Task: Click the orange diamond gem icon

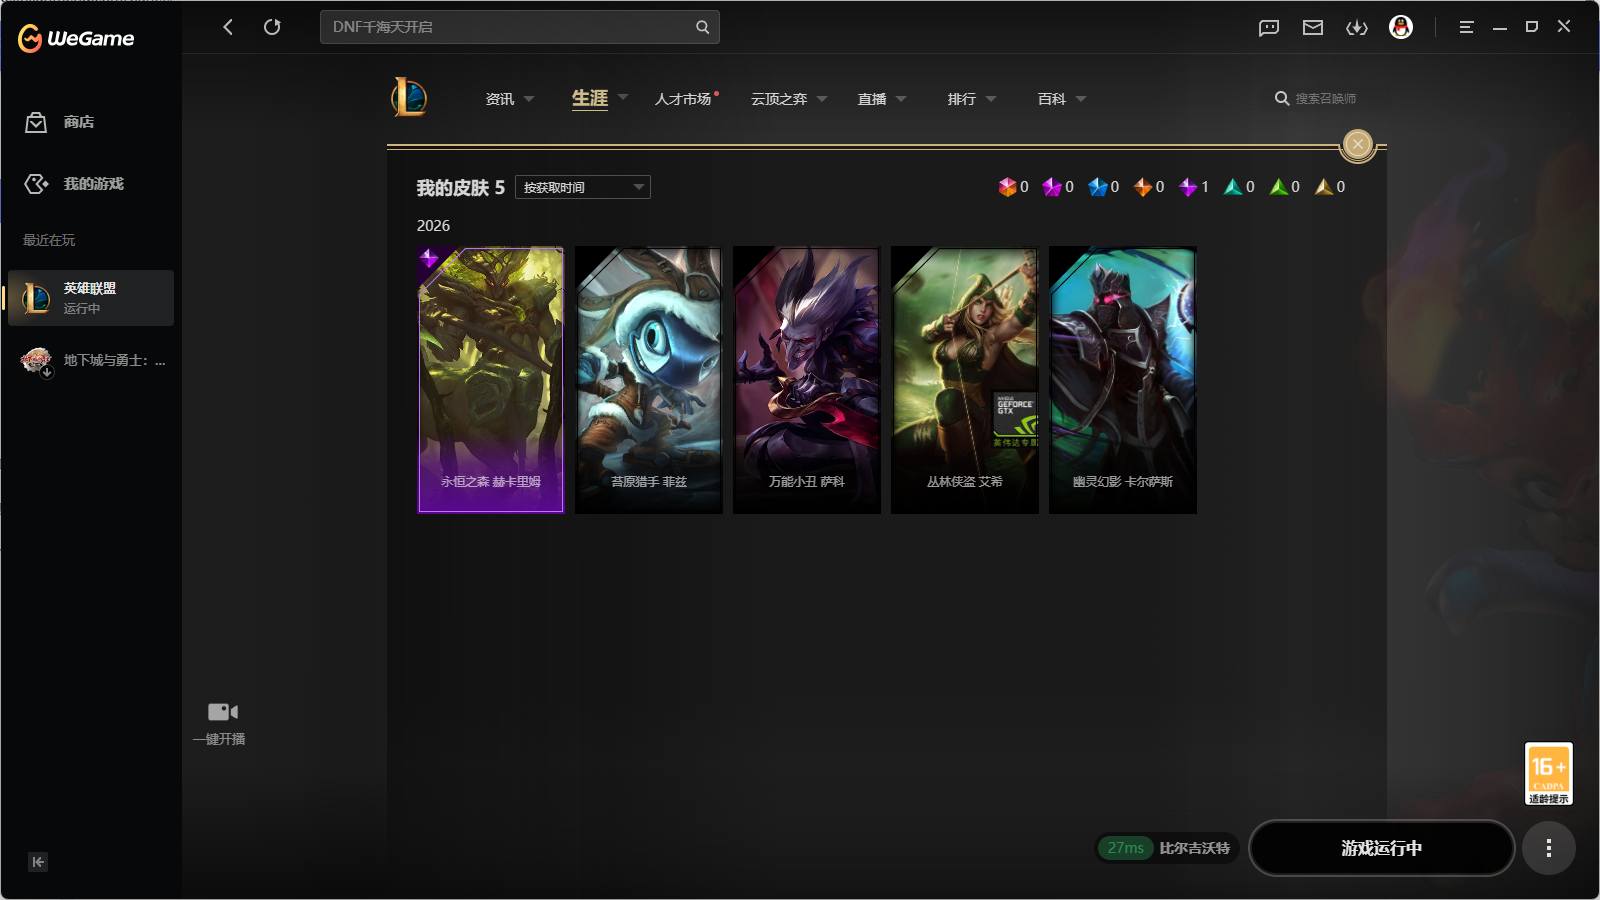Action: point(1143,187)
